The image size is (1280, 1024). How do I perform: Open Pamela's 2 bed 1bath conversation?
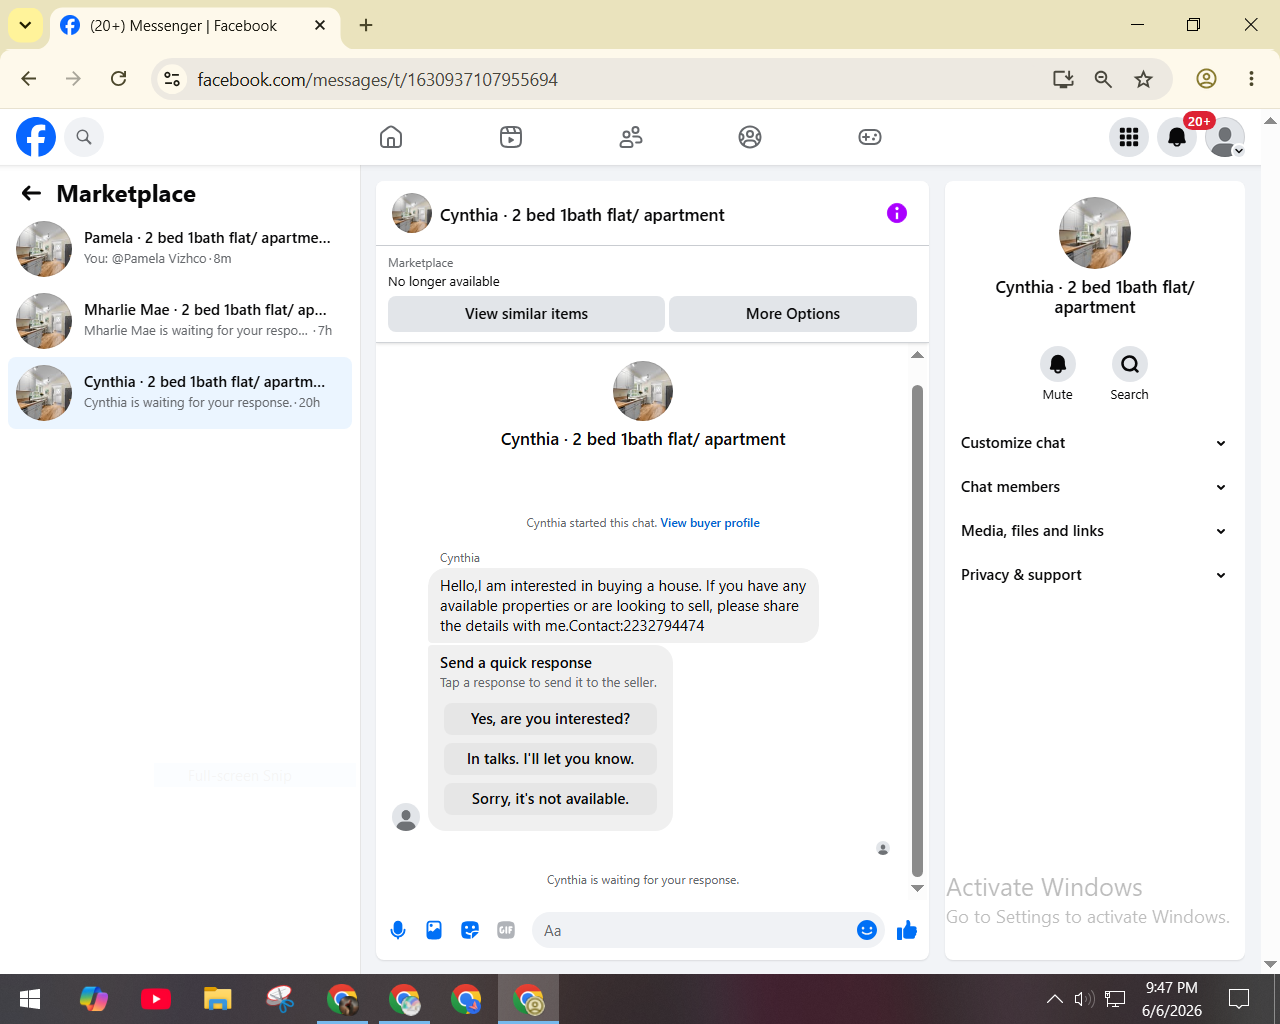coord(180,249)
